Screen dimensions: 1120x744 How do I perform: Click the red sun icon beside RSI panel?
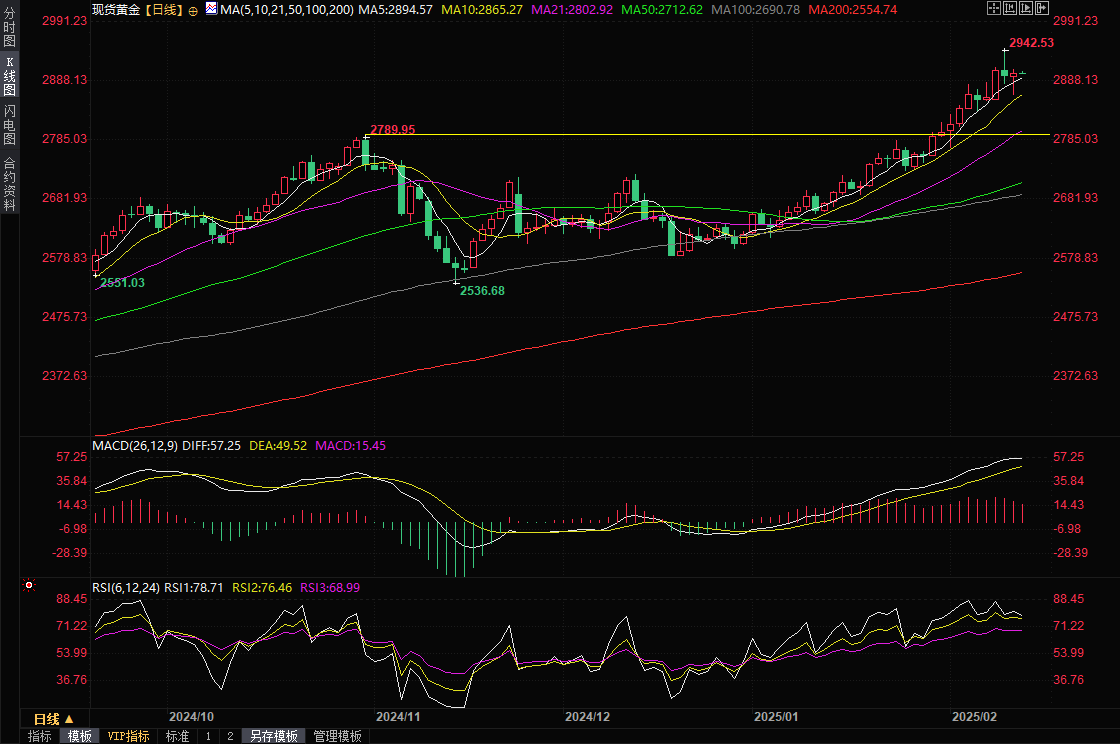(x=29, y=586)
